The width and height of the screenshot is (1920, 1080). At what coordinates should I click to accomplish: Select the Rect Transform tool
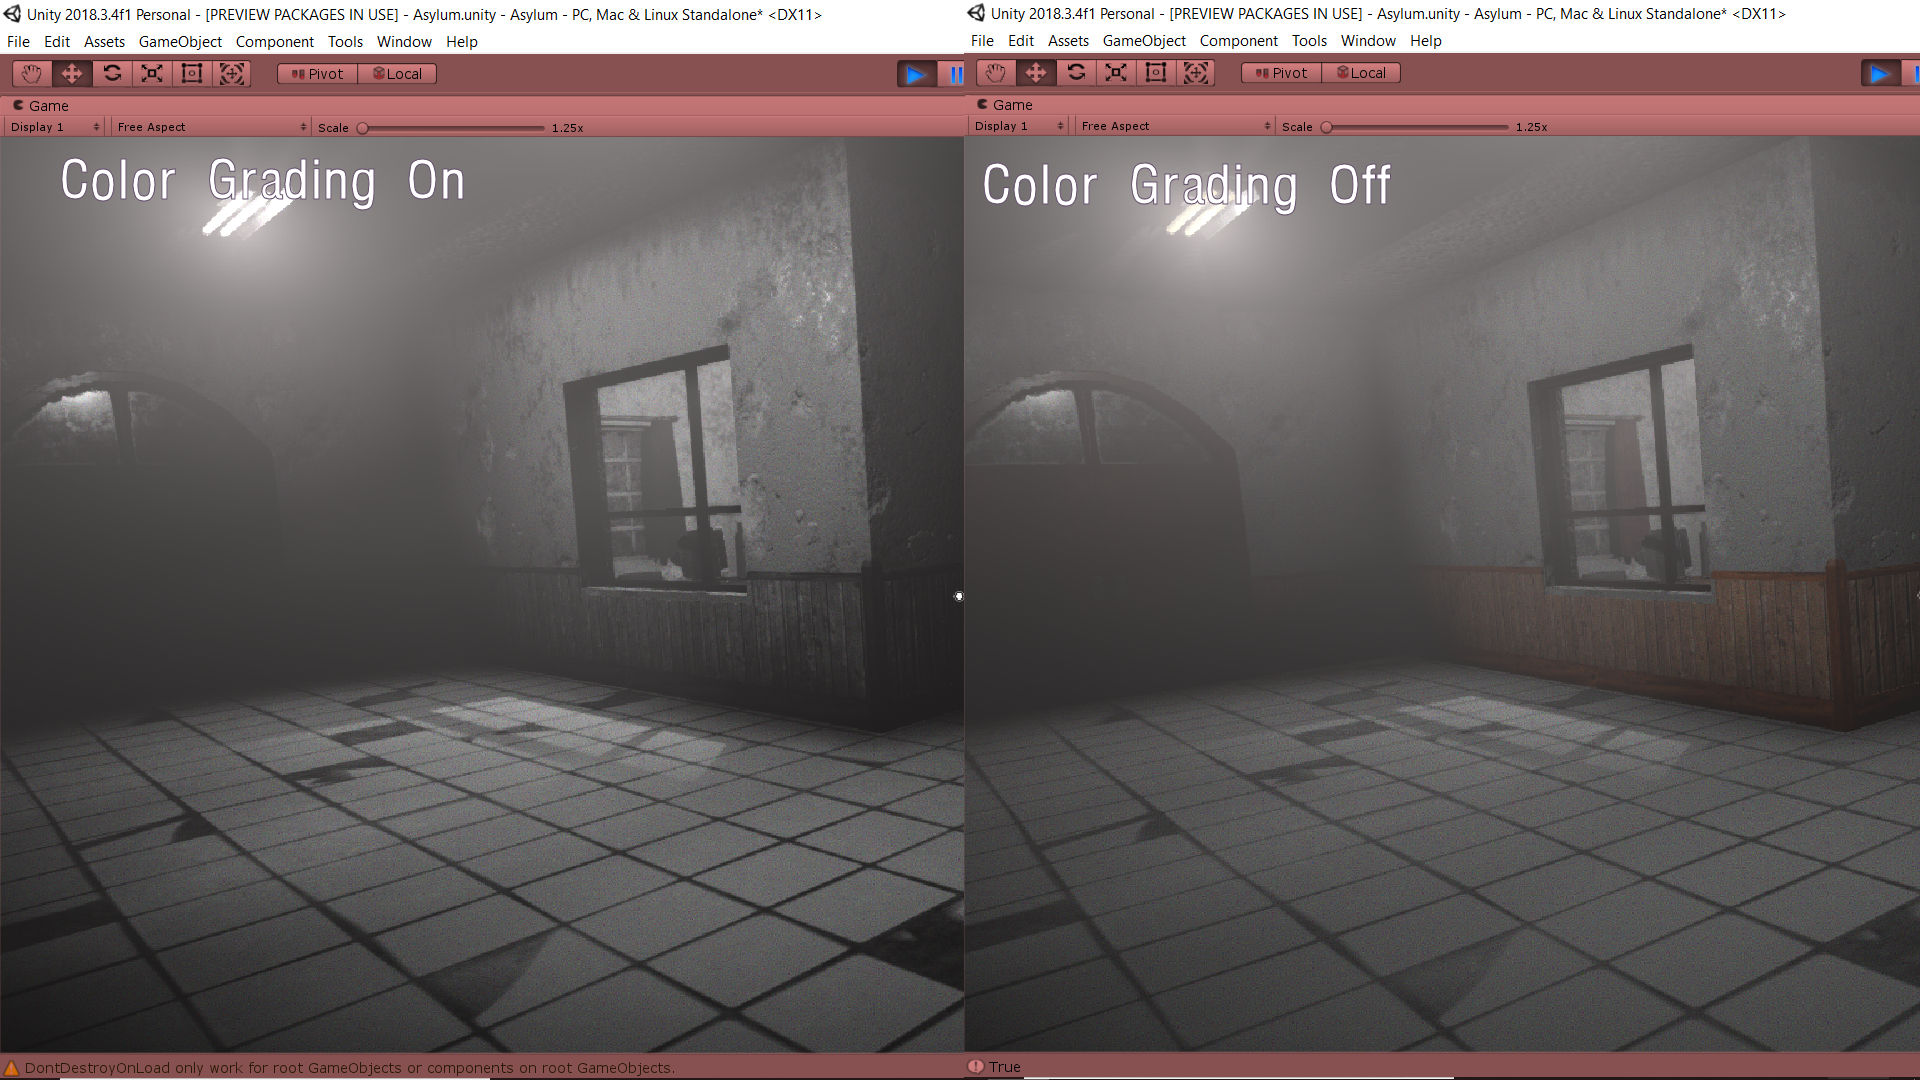[x=191, y=73]
